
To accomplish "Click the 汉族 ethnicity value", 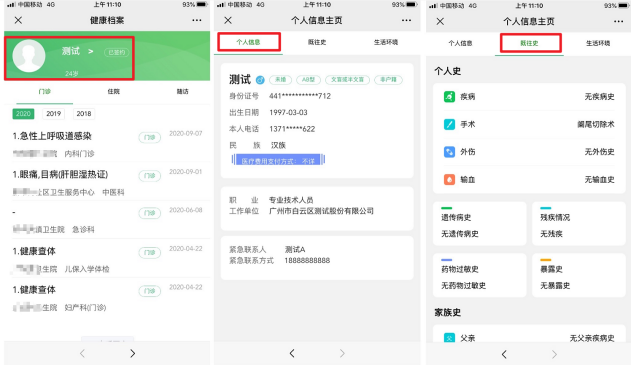I will (278, 145).
